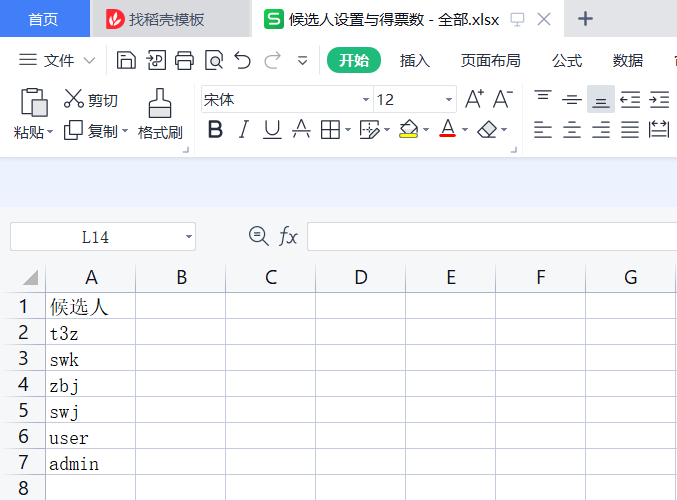Open the 粘贴 dropdown arrow
The width and height of the screenshot is (677, 500).
click(x=50, y=132)
